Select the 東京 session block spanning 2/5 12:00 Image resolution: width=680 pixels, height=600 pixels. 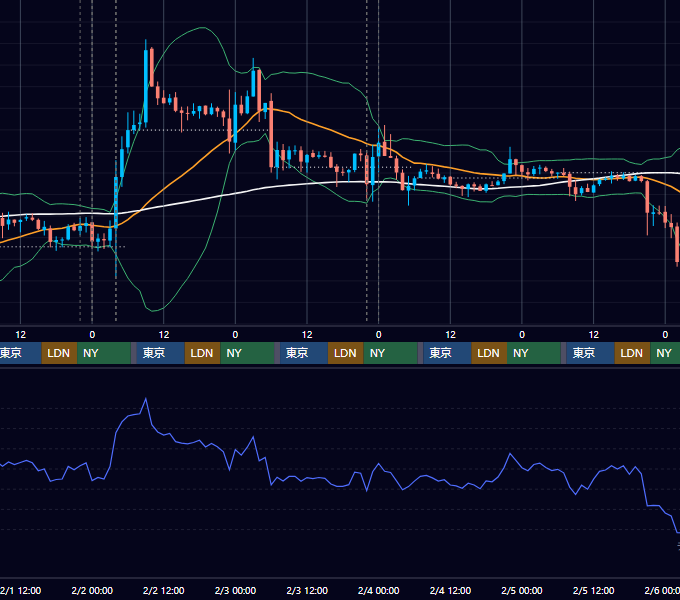590,353
